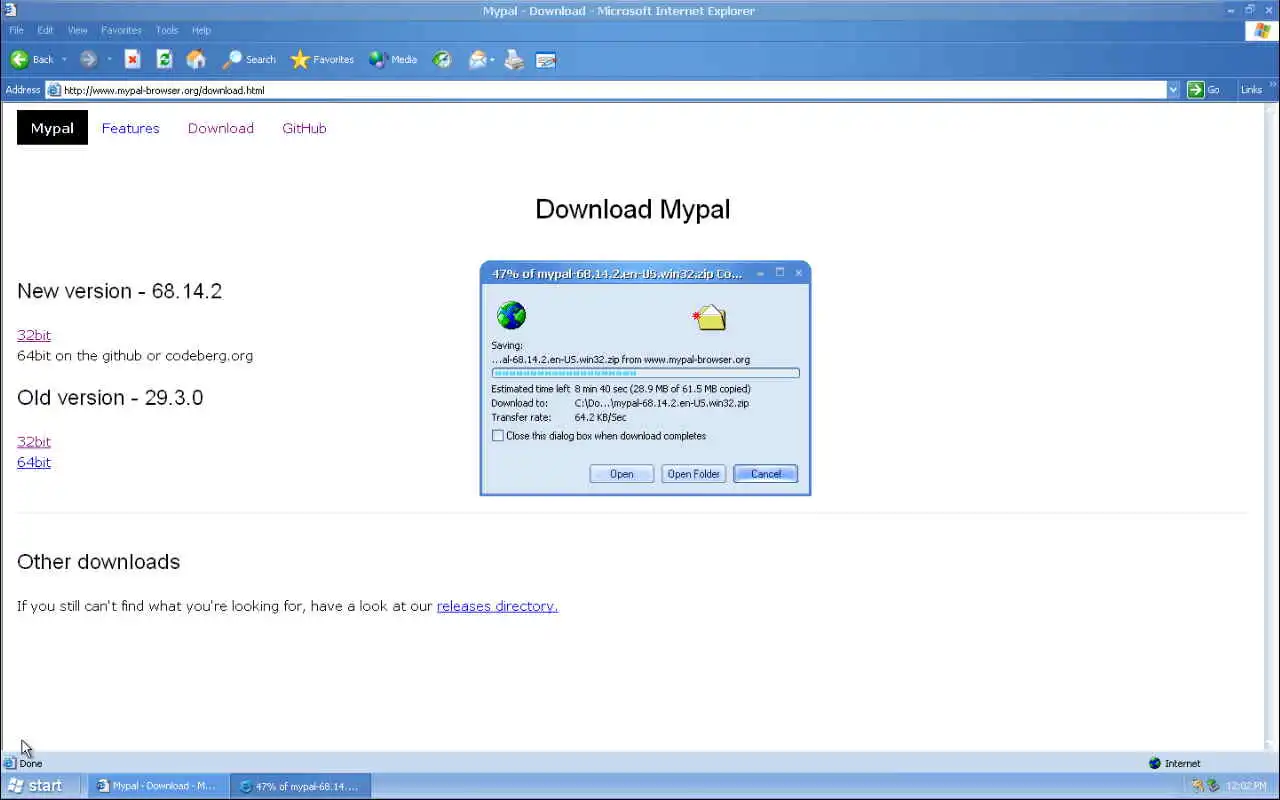Open the Help menu
The width and height of the screenshot is (1280, 800).
point(201,30)
